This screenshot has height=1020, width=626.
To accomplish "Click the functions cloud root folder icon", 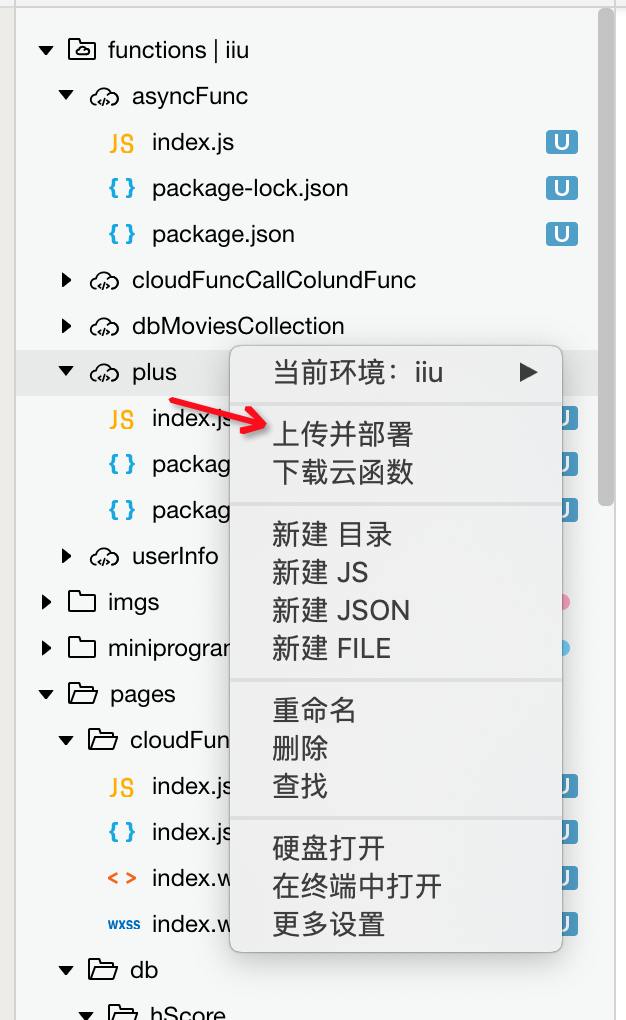I will pos(82,49).
